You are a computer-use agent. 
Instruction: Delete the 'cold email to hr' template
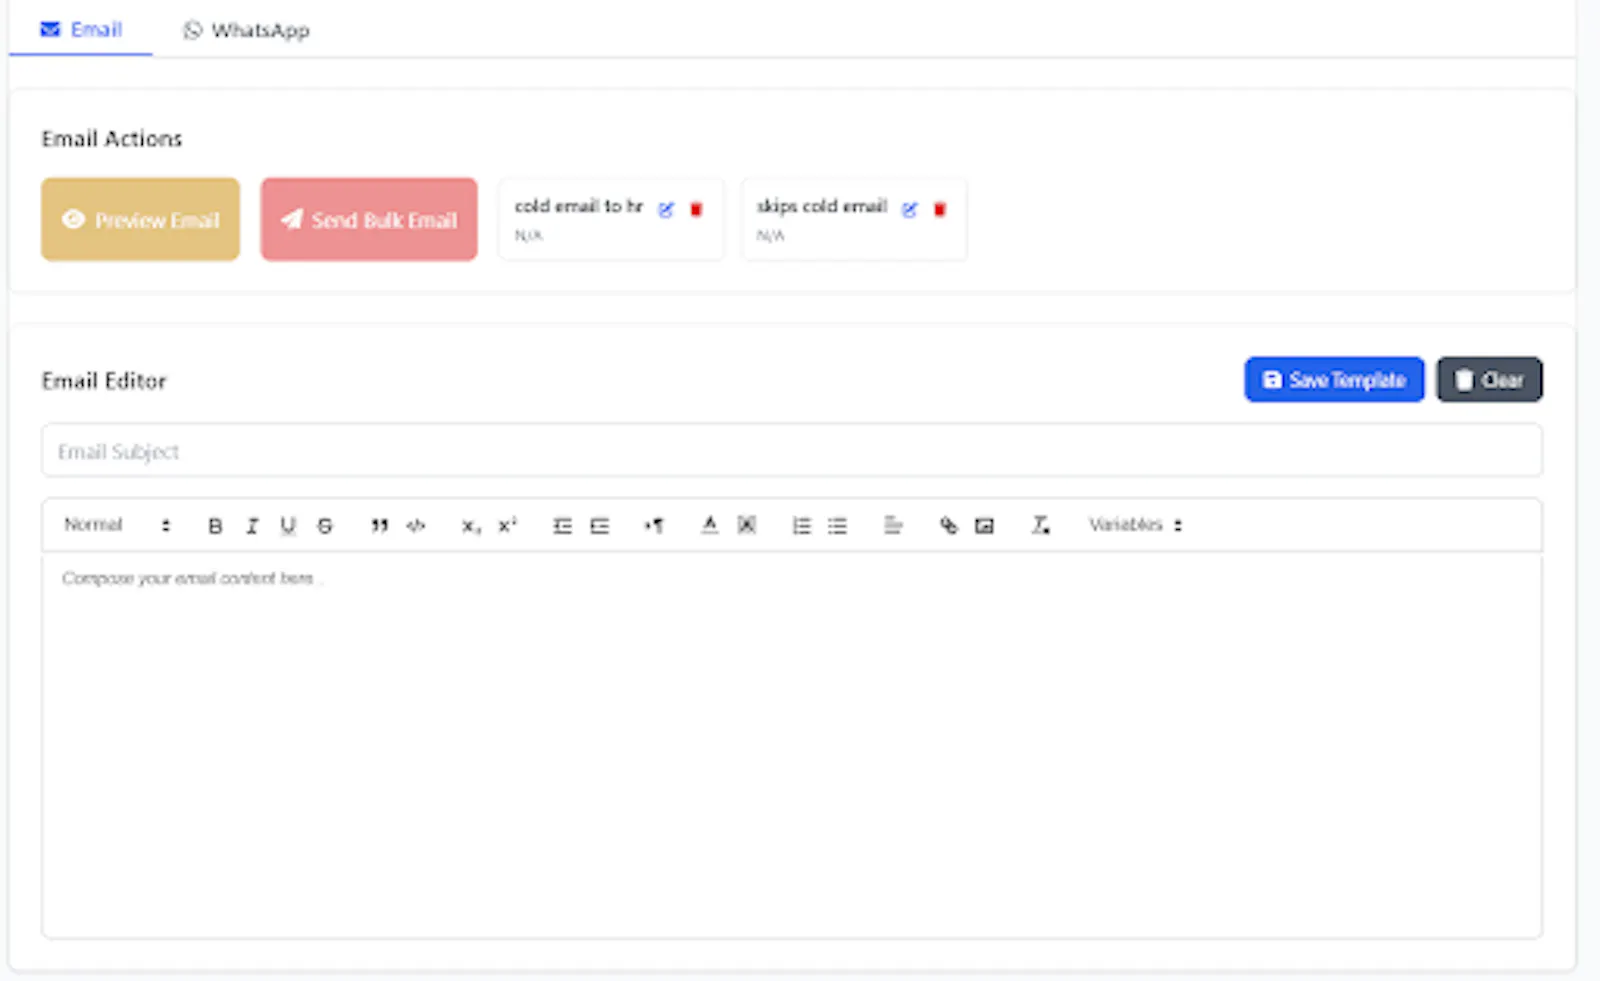[x=697, y=209]
